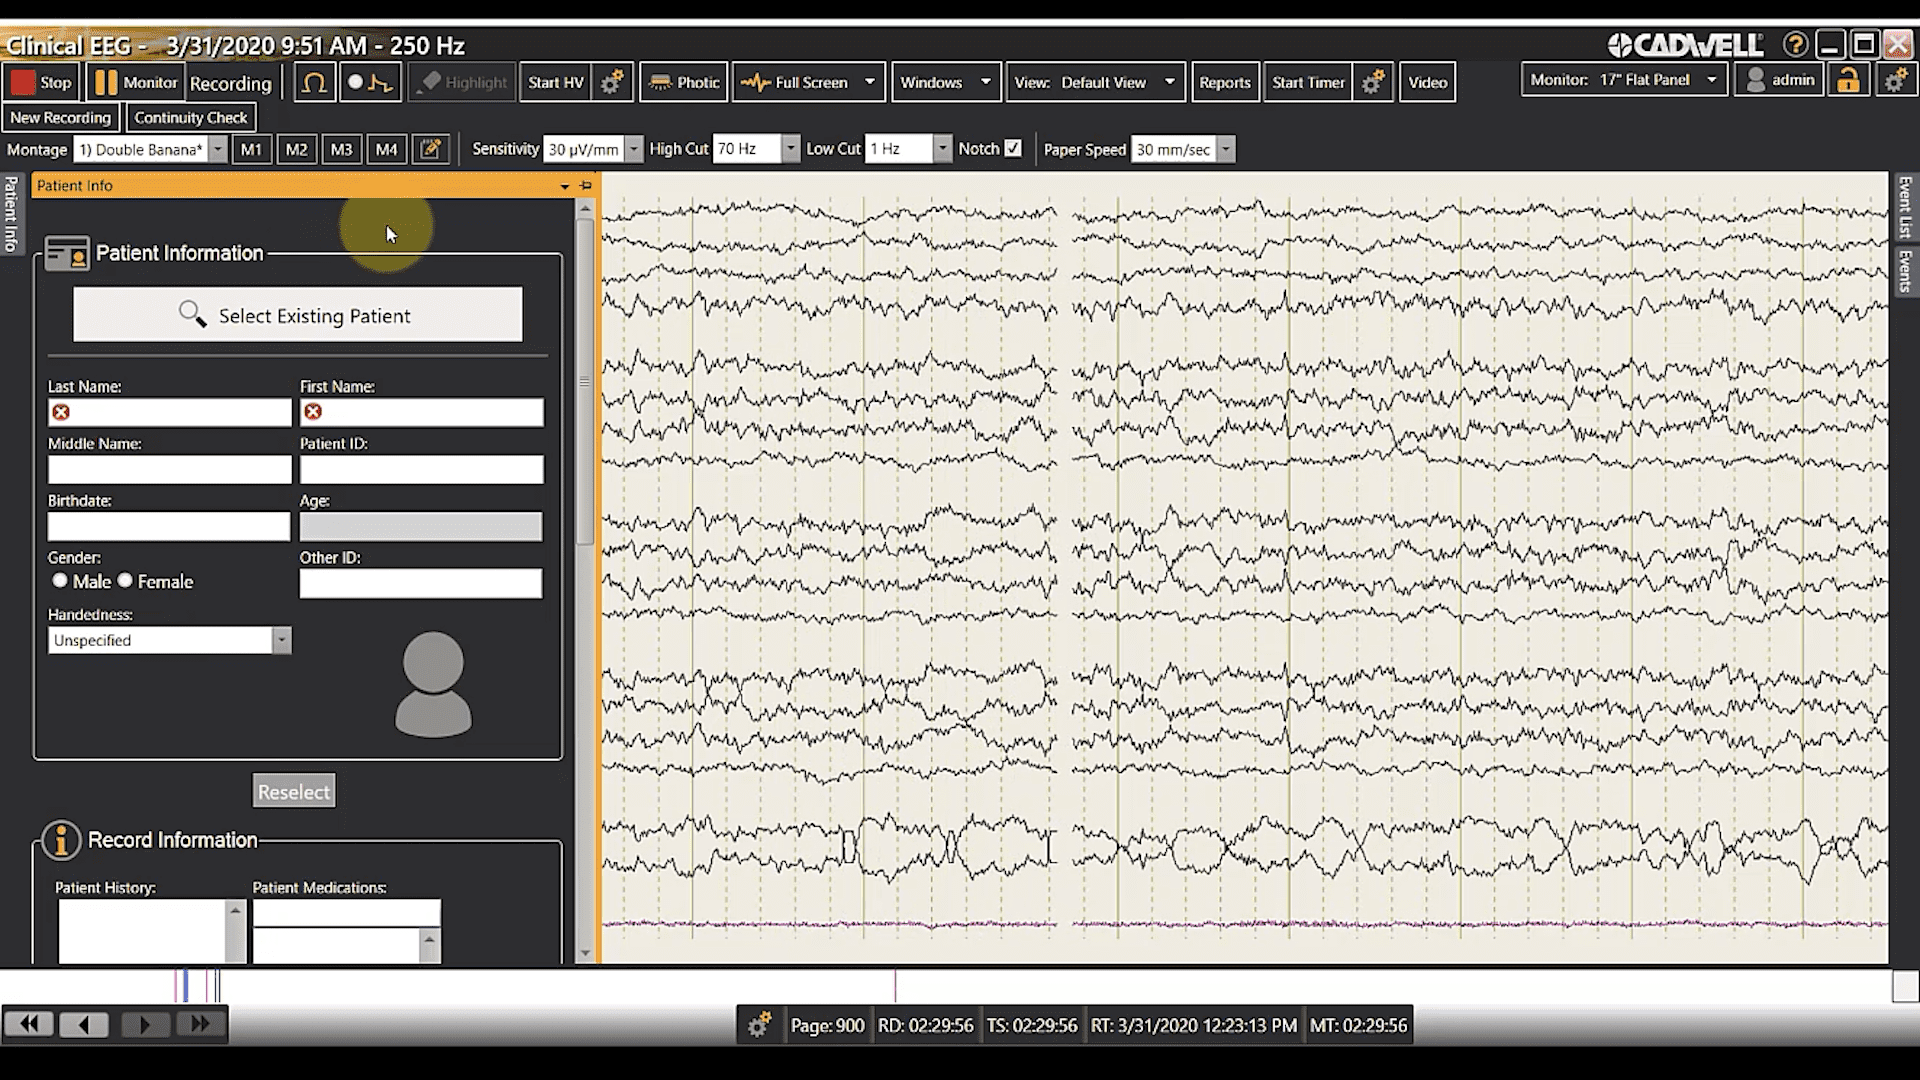The image size is (1920, 1080).
Task: Click Select Existing Patient button
Action: click(297, 315)
